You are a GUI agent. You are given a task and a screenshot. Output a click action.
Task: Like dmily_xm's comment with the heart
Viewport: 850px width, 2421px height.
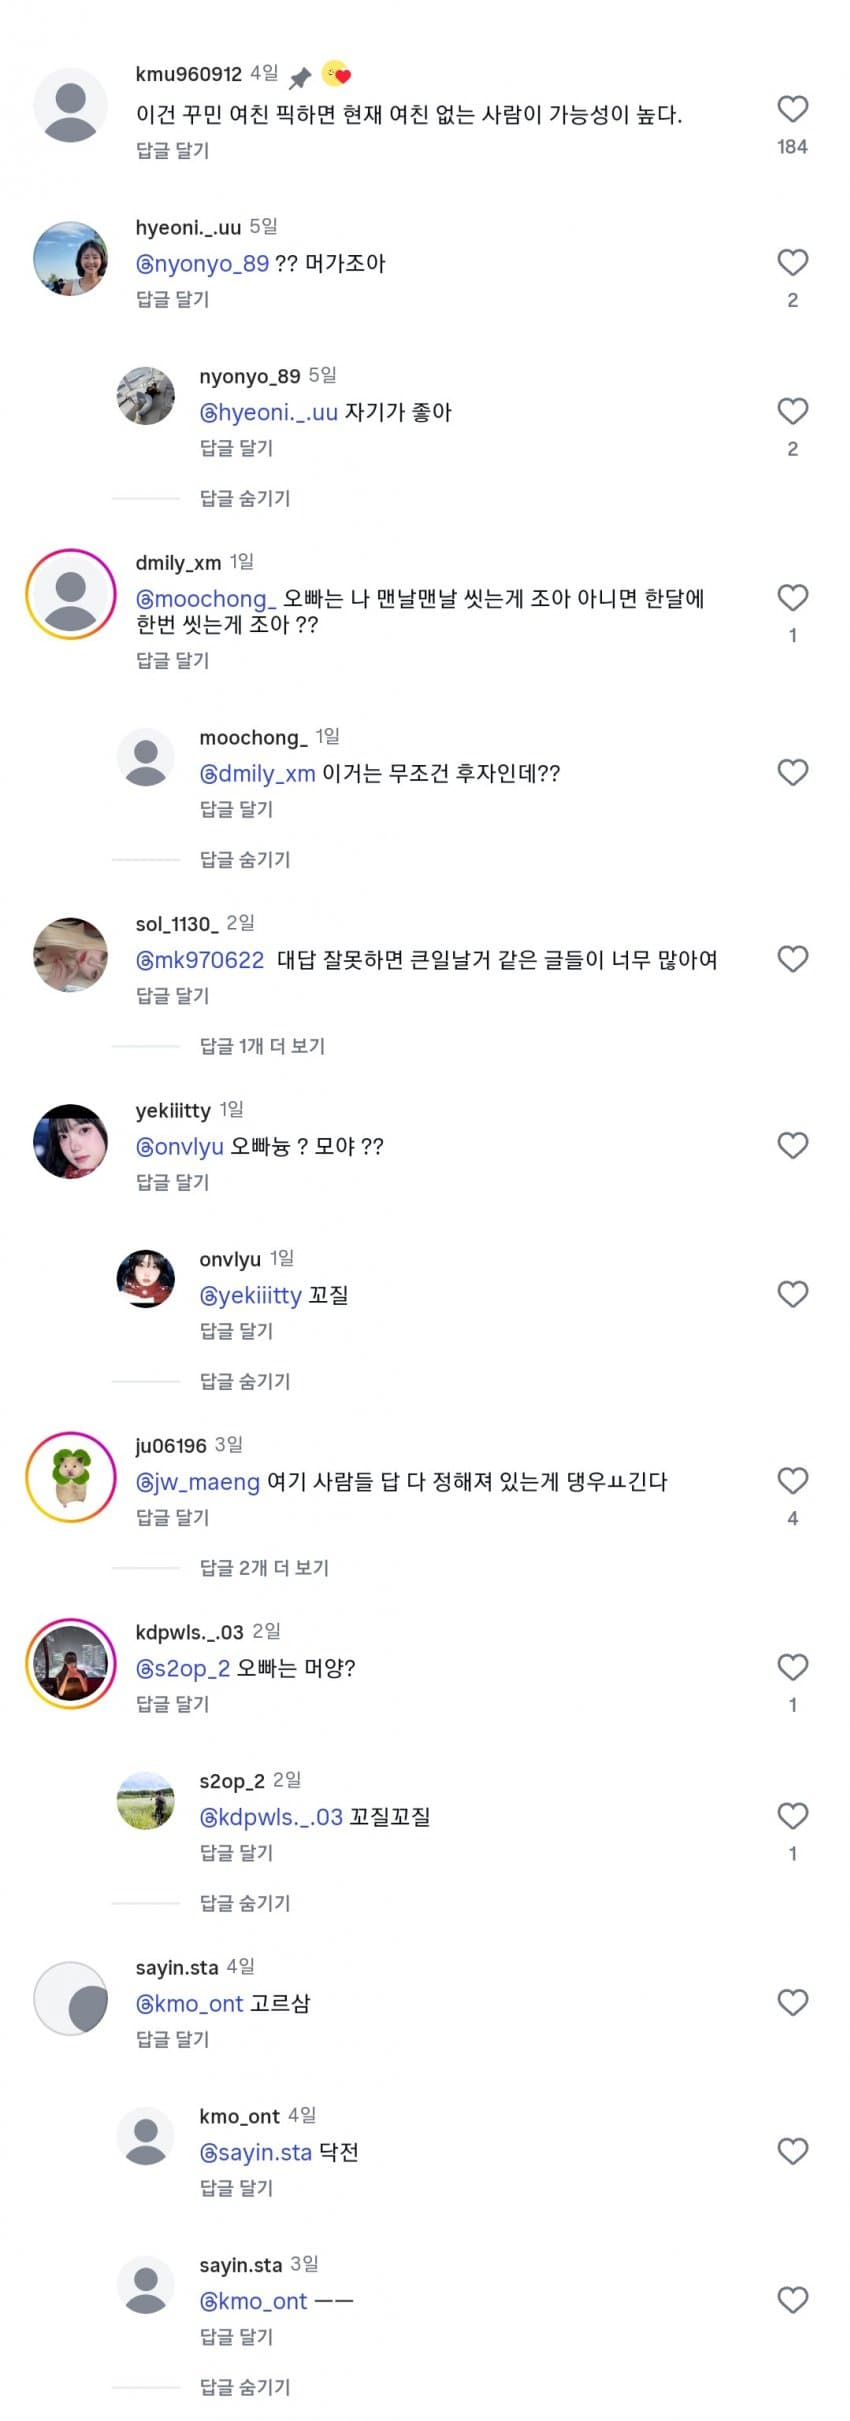click(x=792, y=597)
